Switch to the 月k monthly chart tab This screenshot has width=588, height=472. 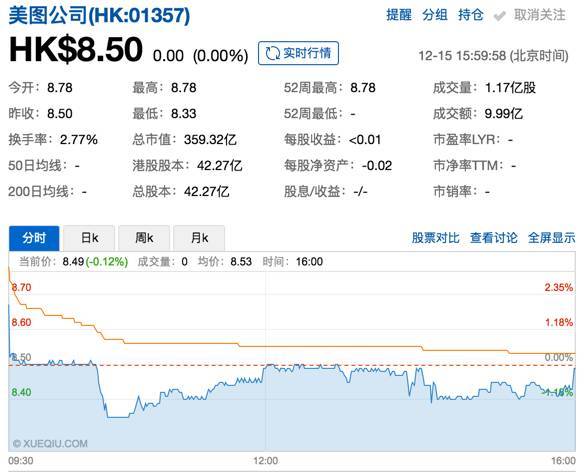200,238
